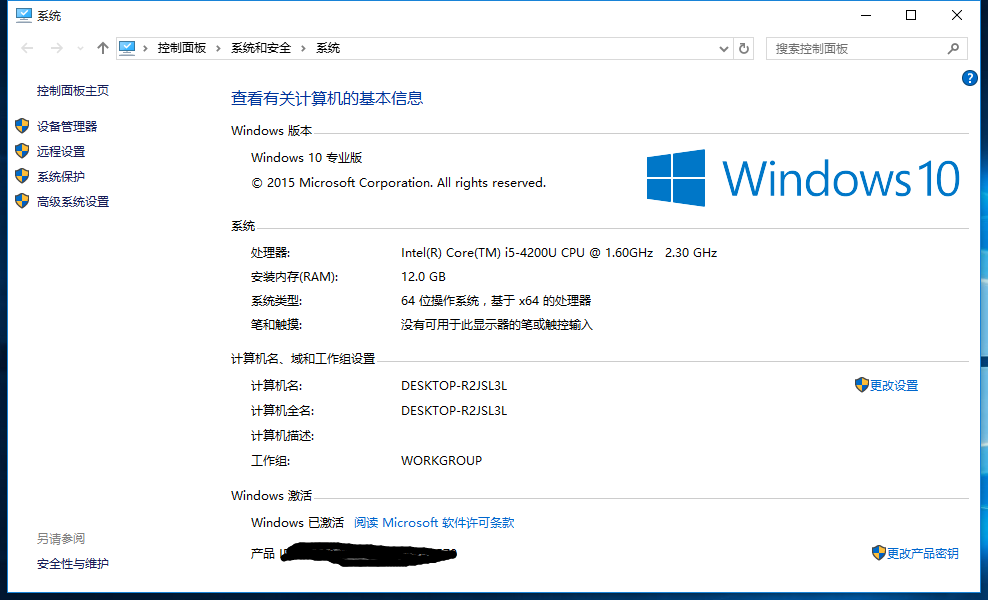
Task: Expand the chevron after 系统和安全
Action: (304, 49)
